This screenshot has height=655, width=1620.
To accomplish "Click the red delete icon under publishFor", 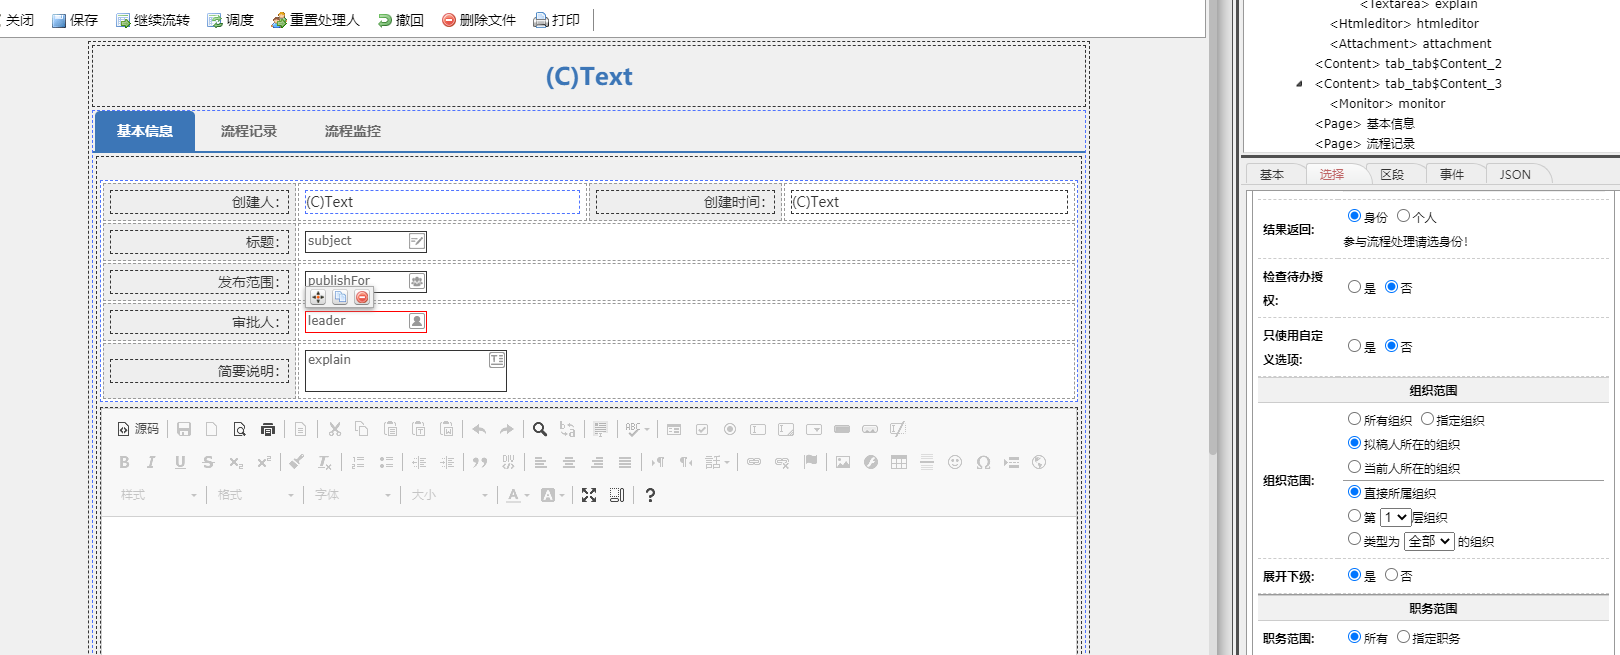I will (x=362, y=297).
